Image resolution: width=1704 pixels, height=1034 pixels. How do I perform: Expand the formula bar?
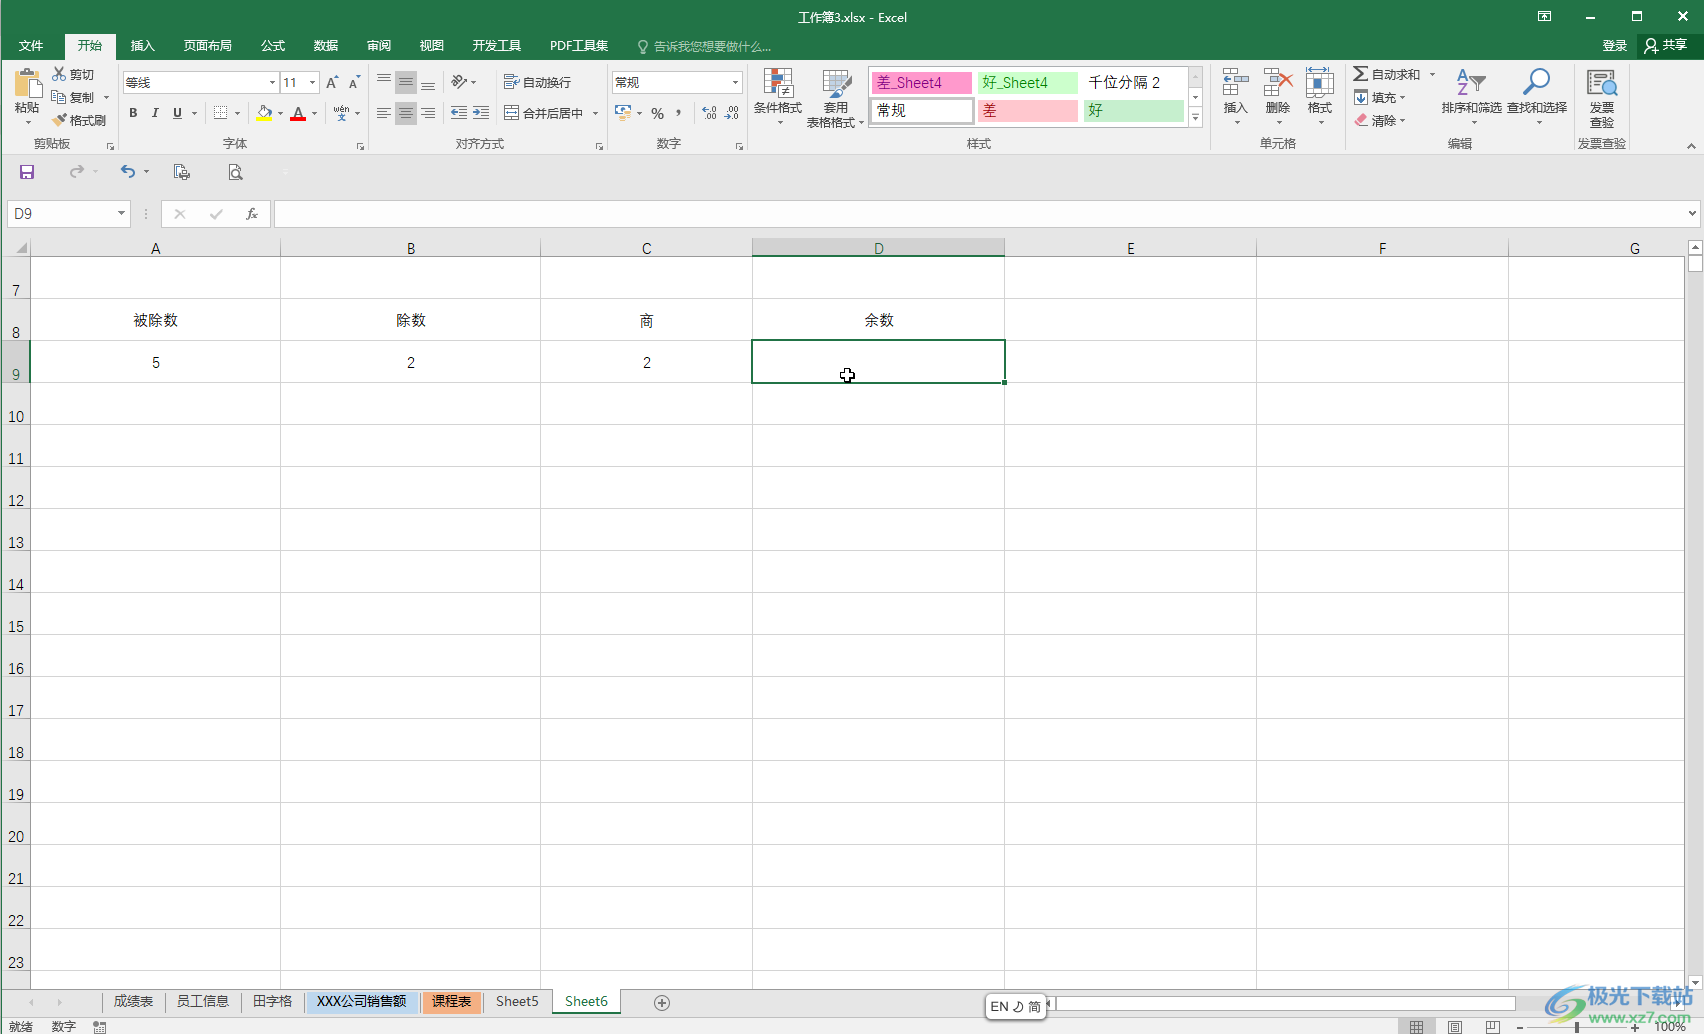pyautogui.click(x=1692, y=213)
